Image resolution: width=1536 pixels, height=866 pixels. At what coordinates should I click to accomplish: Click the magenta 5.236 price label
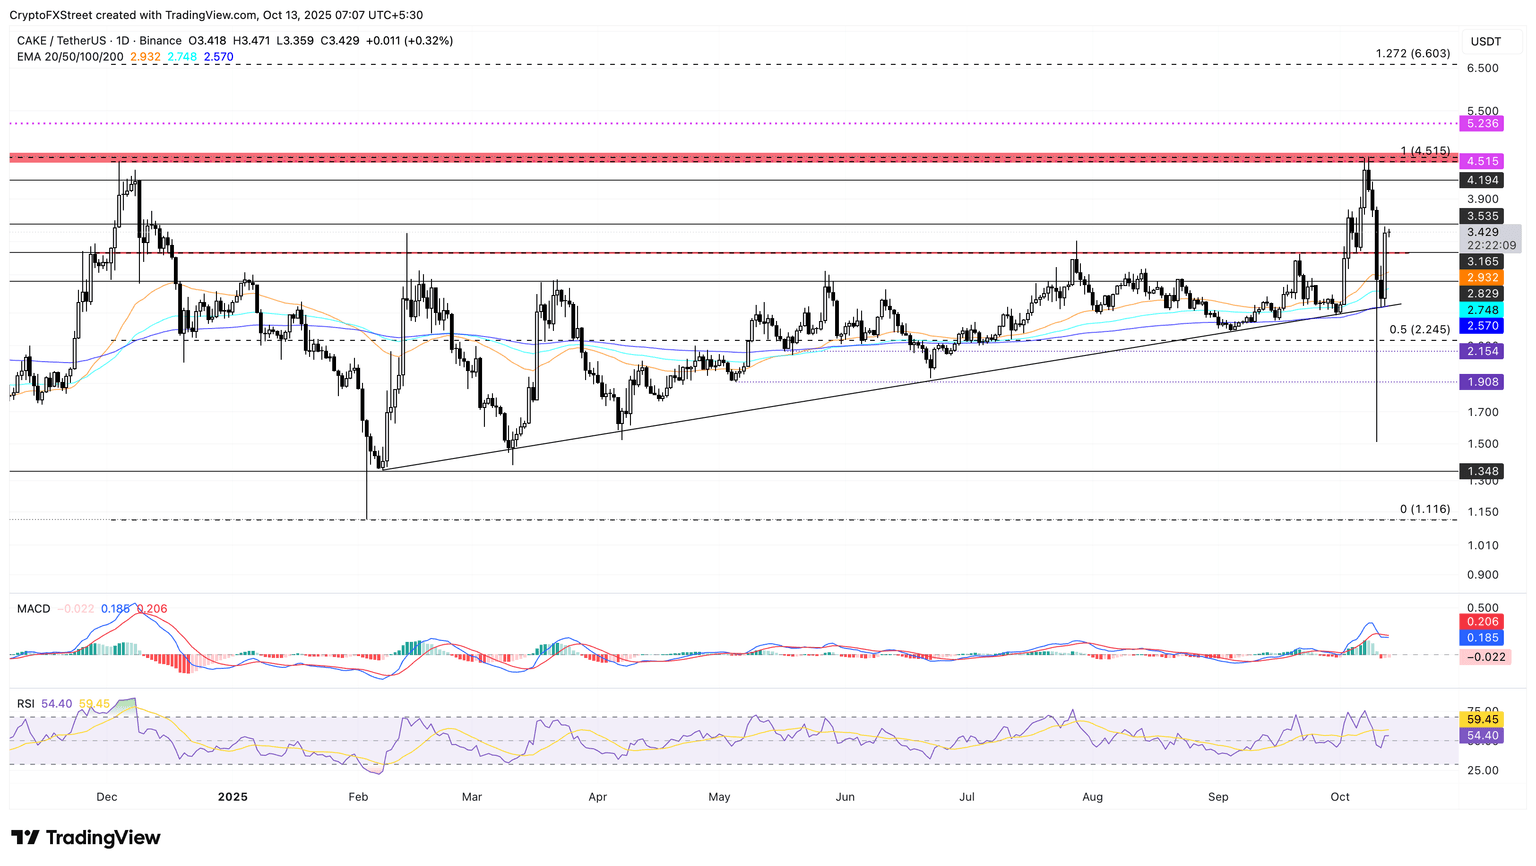tap(1480, 123)
